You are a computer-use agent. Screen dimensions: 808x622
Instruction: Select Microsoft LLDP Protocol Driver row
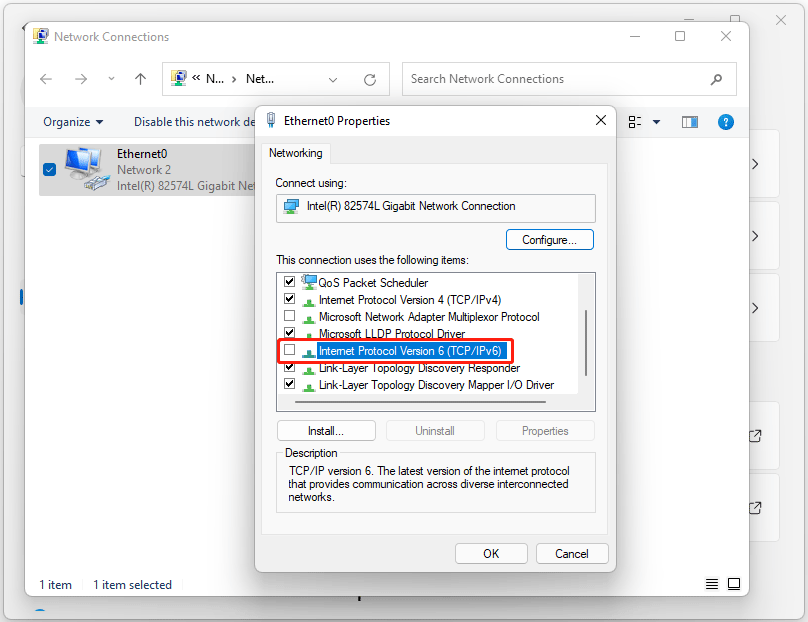point(391,334)
